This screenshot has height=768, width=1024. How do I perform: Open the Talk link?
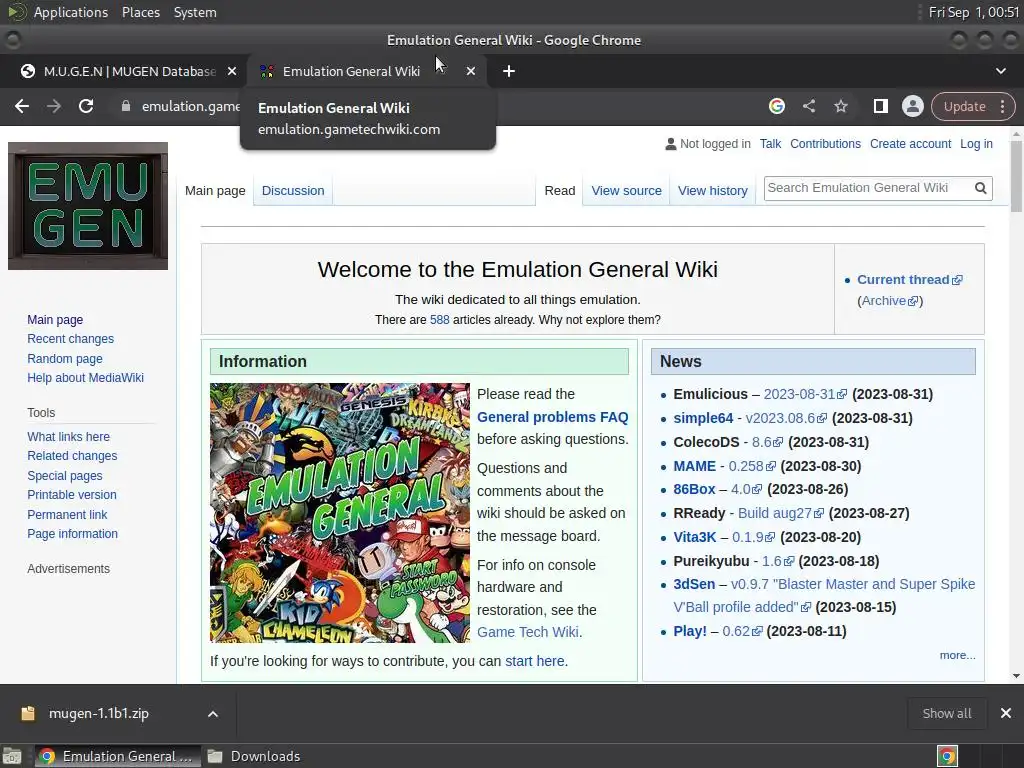770,144
